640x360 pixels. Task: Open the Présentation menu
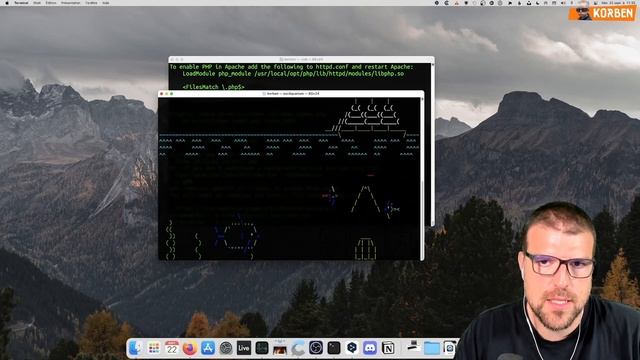pos(71,3)
